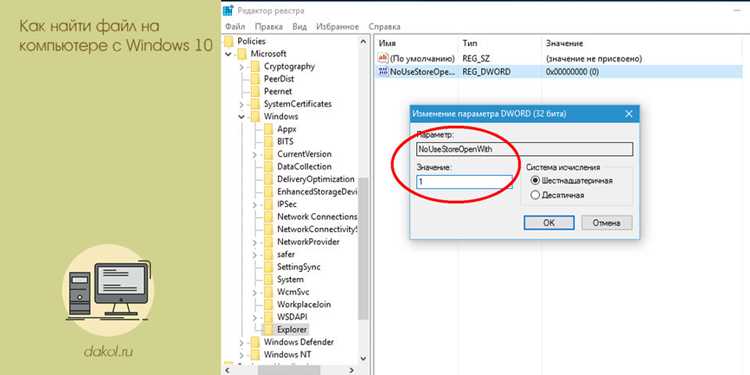This screenshot has width=750, height=375.
Task: Open the Вид menu
Action: click(x=299, y=27)
